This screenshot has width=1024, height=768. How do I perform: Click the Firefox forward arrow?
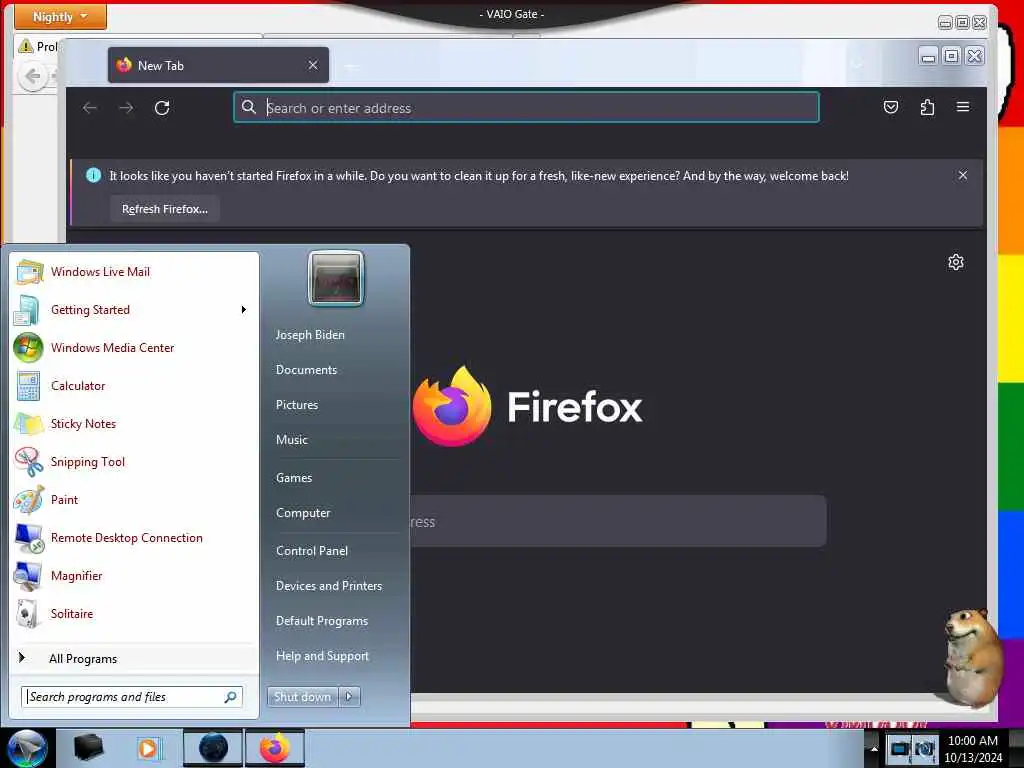126,108
